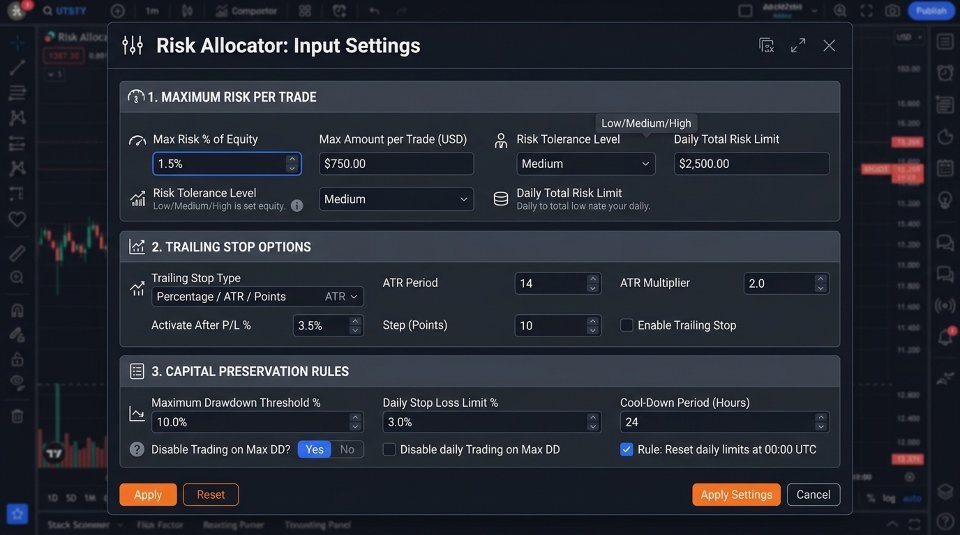Click the copy template icon in dialog header

tap(766, 45)
